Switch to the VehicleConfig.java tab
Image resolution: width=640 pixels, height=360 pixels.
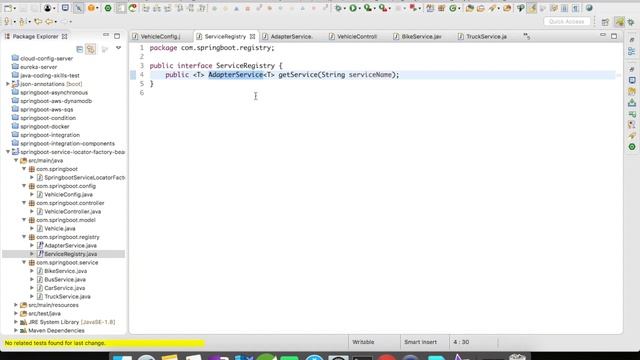tap(160, 37)
